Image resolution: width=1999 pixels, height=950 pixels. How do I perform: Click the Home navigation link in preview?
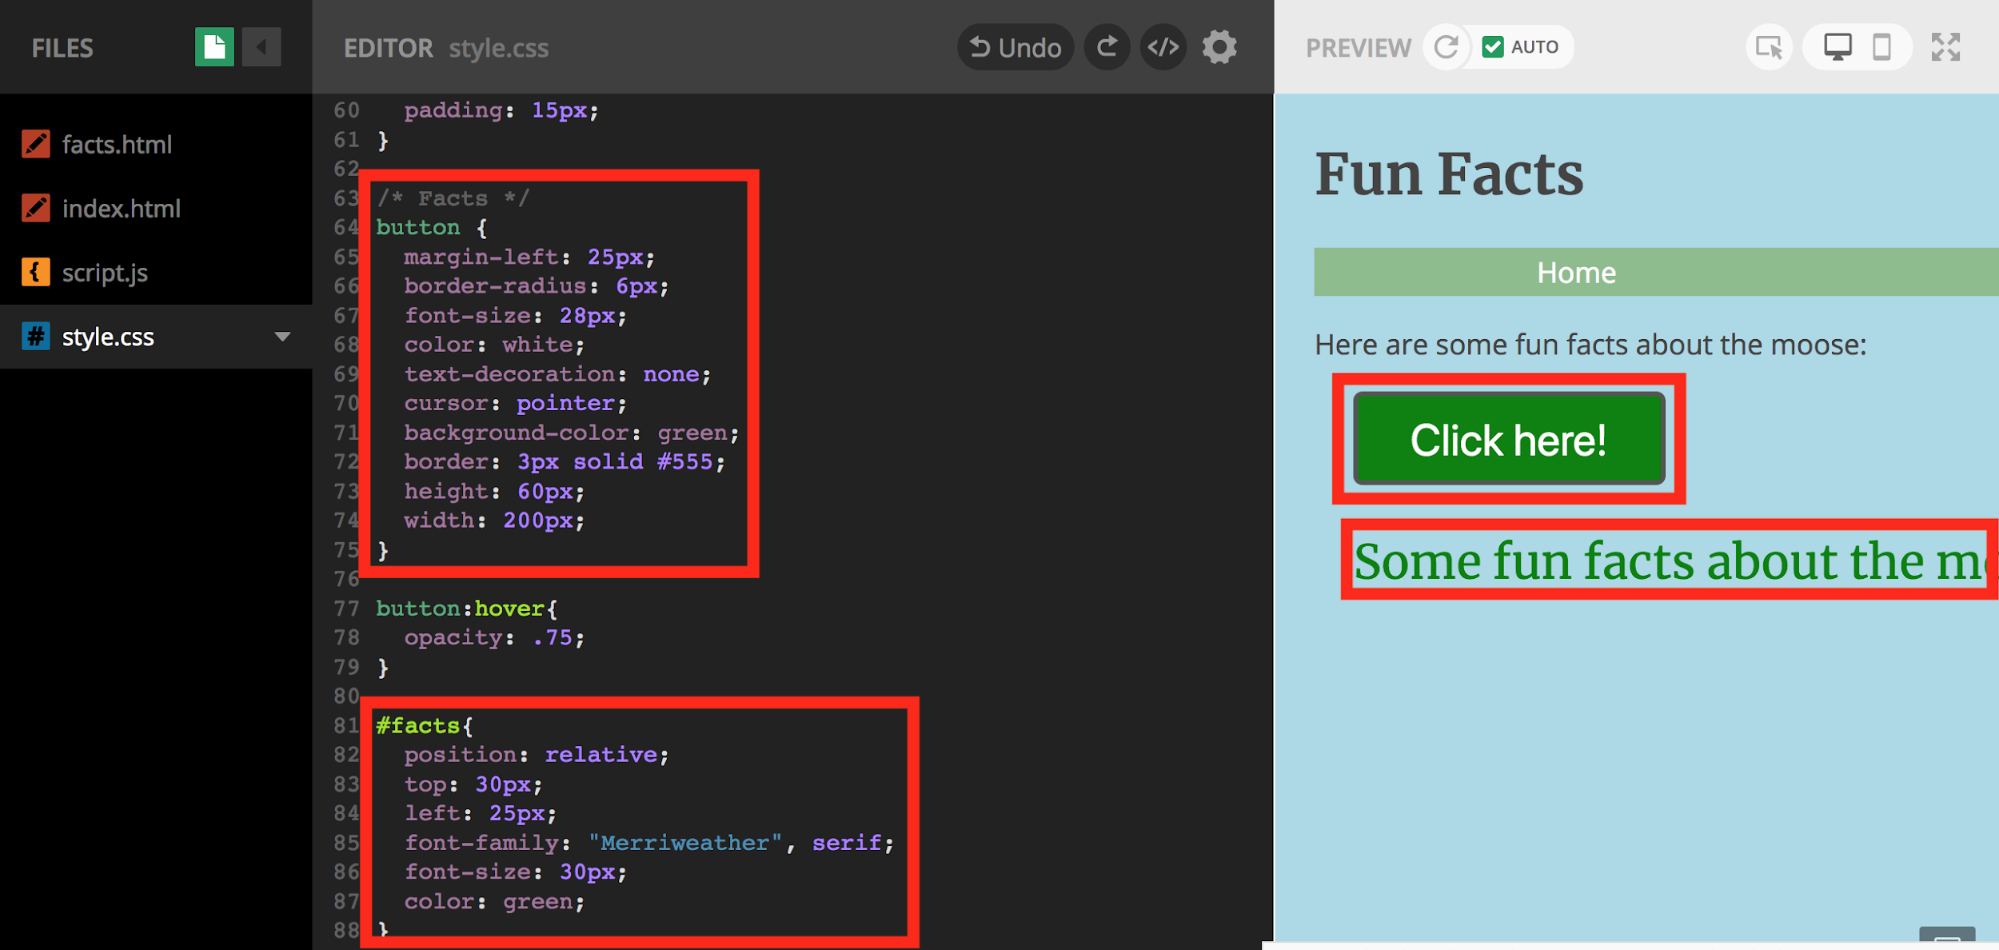[x=1576, y=273]
